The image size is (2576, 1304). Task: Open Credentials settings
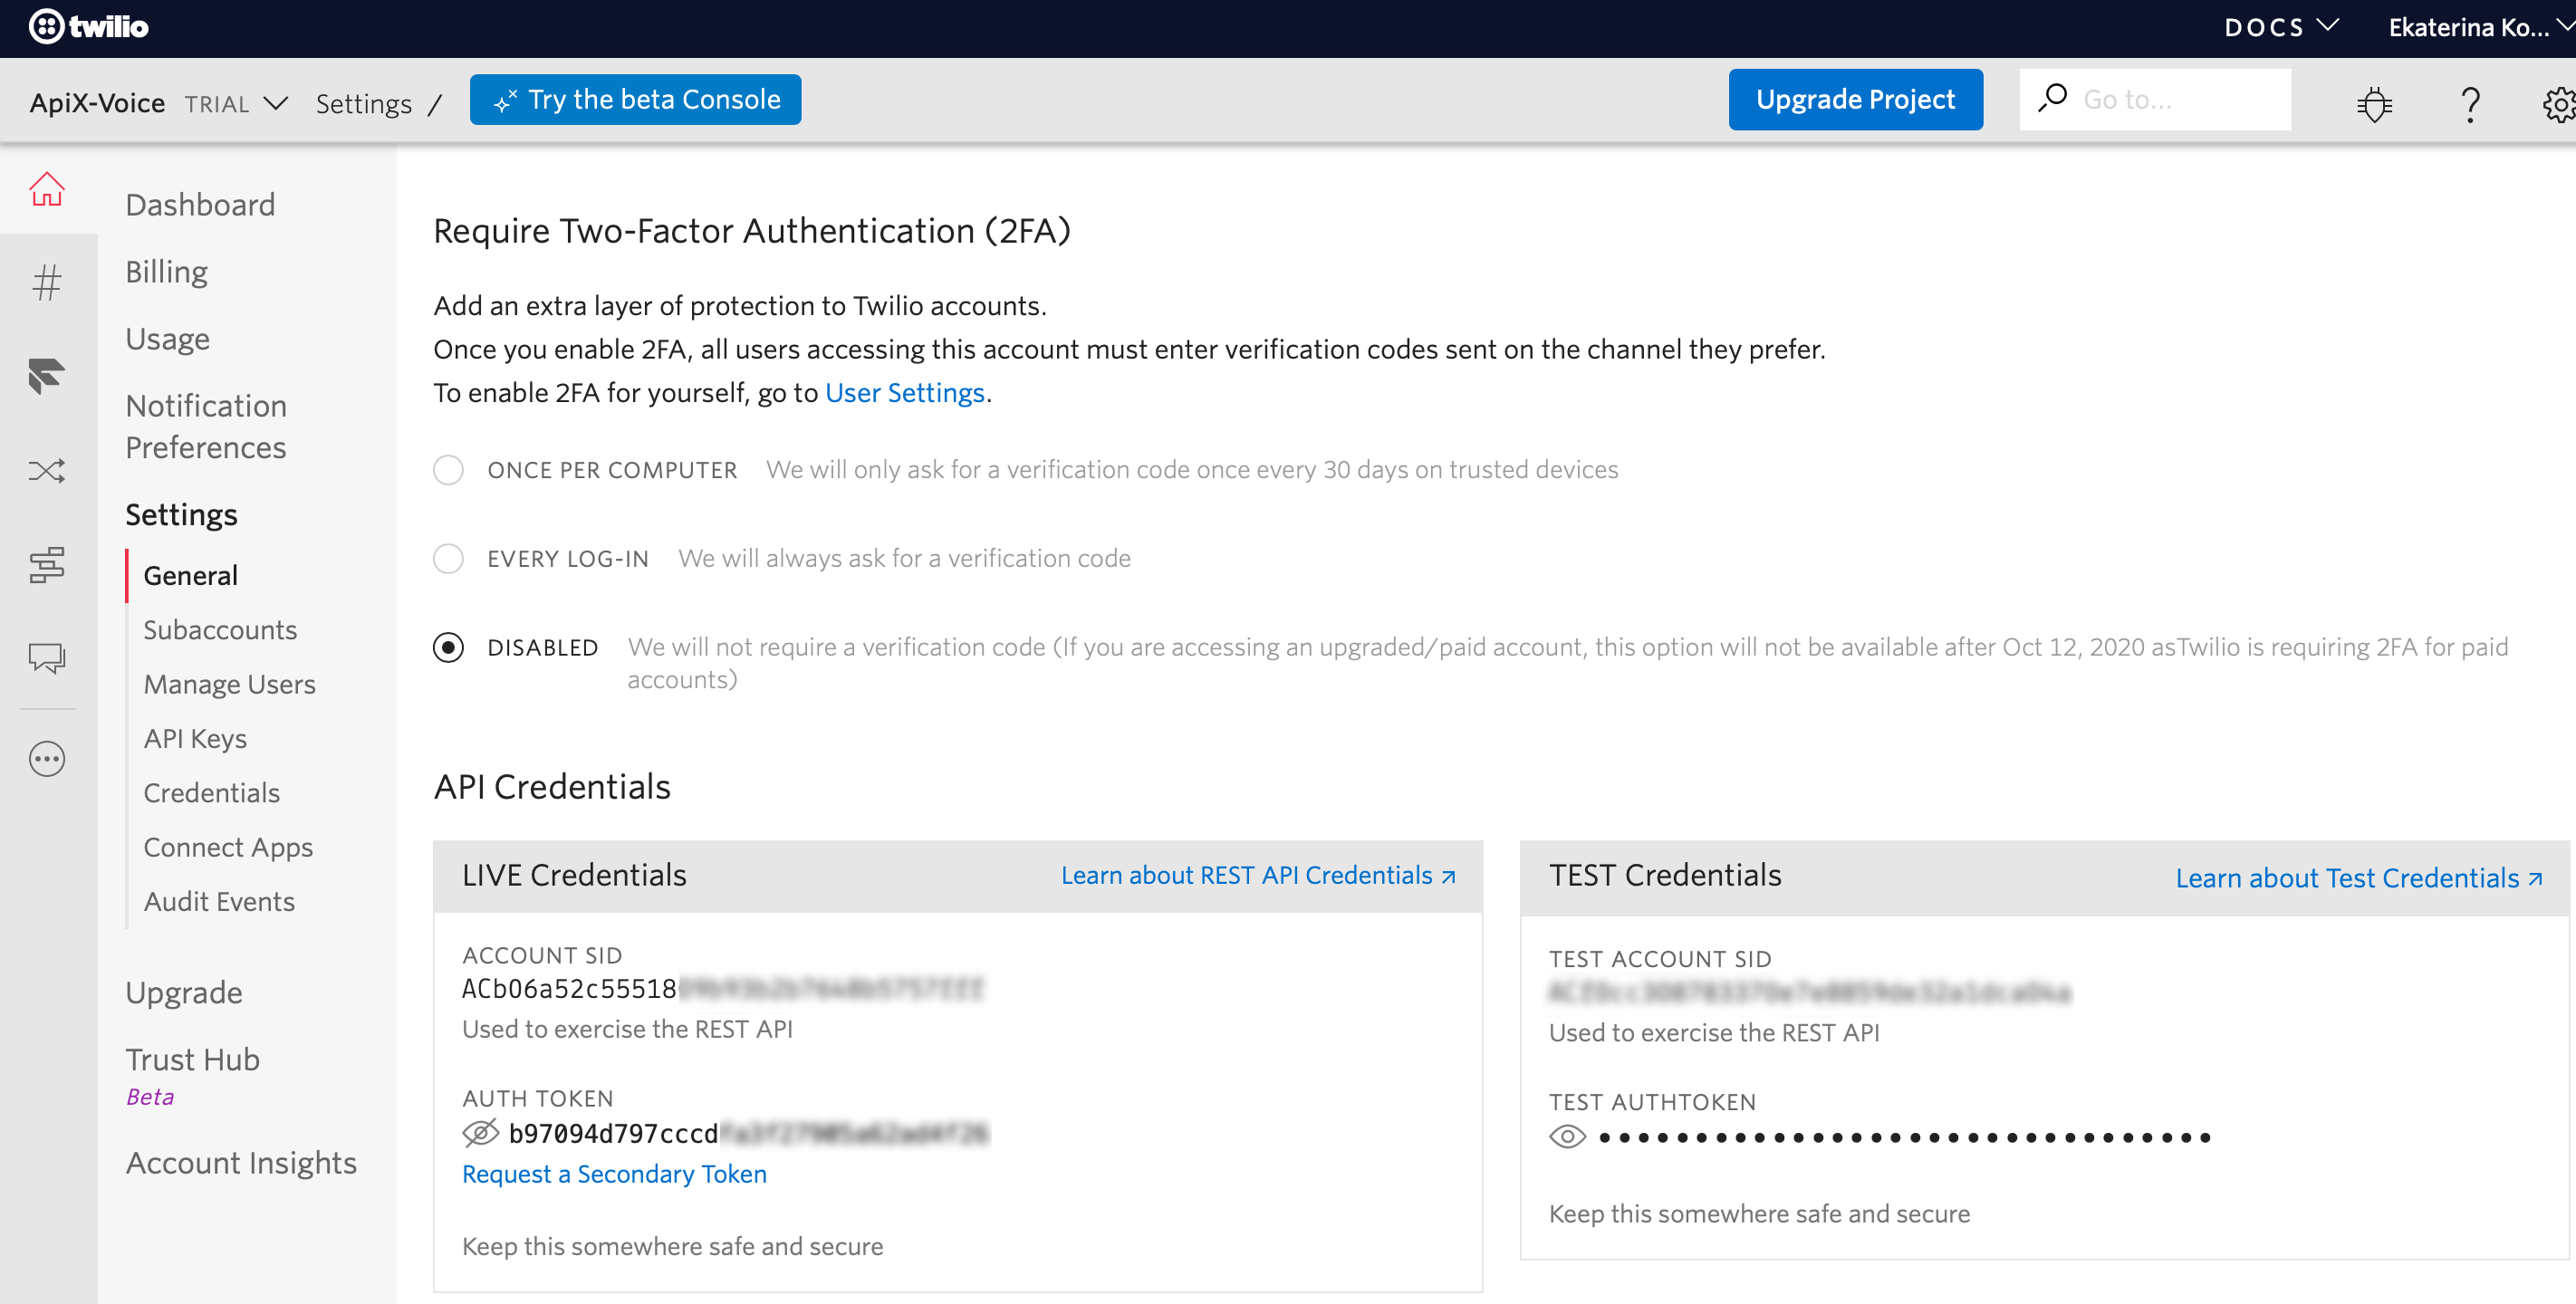[211, 793]
